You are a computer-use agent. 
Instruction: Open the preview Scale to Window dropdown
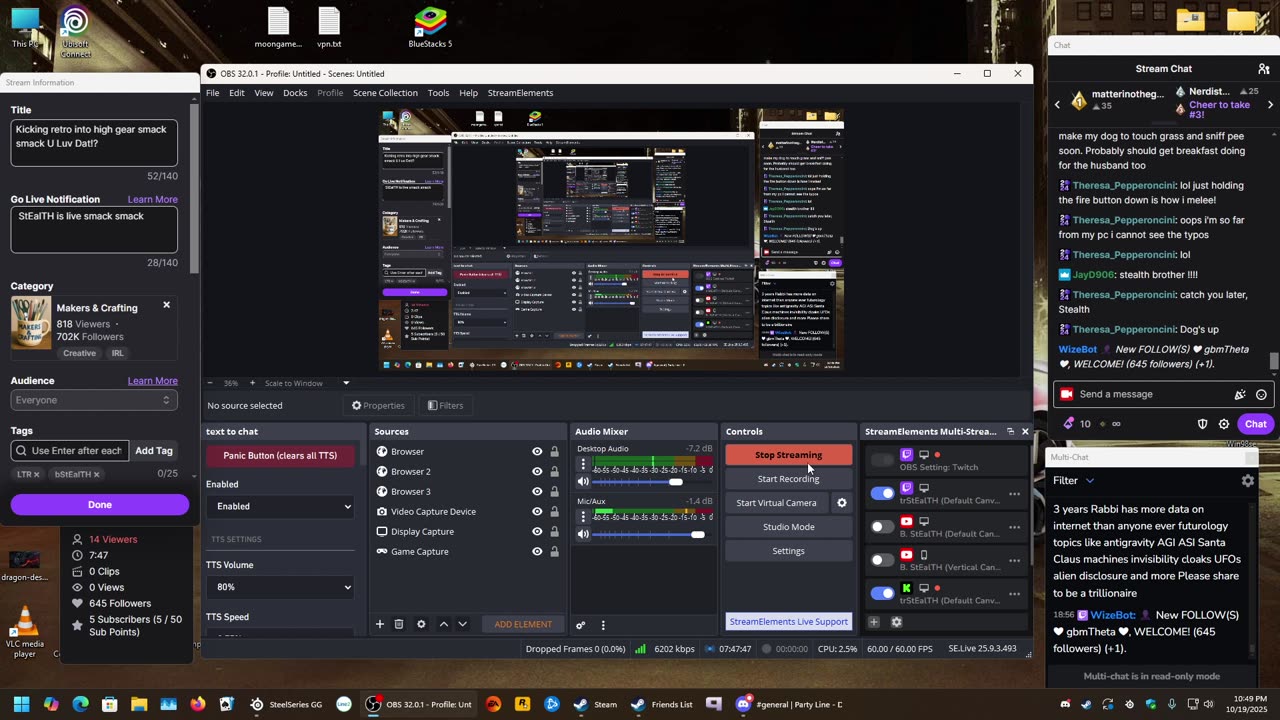click(306, 383)
